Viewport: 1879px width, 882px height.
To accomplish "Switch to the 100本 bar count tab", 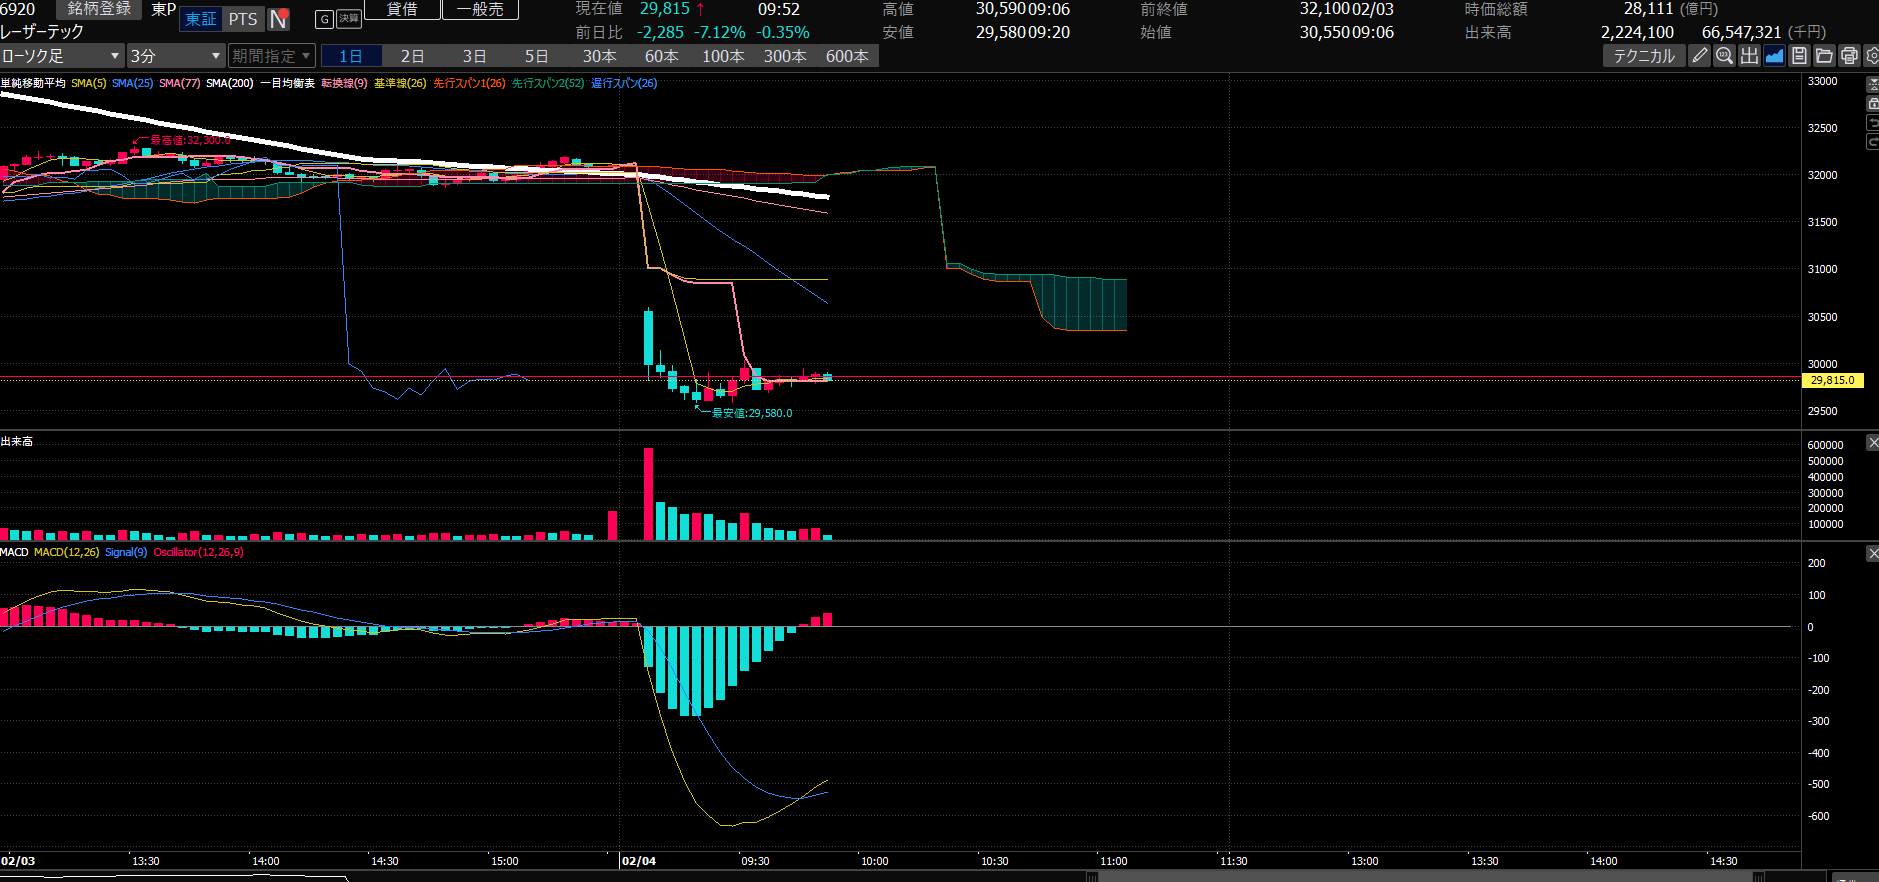I will pyautogui.click(x=723, y=56).
